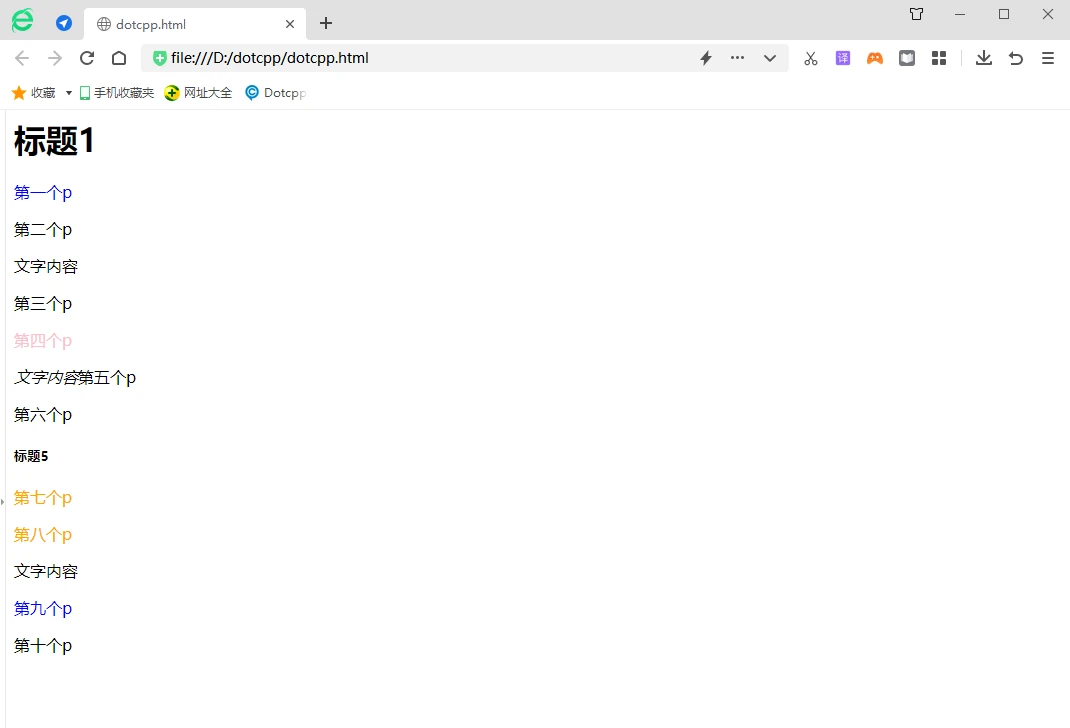Screen dimensions: 1070x728
Task: Go forward to the next page
Action: click(x=55, y=58)
